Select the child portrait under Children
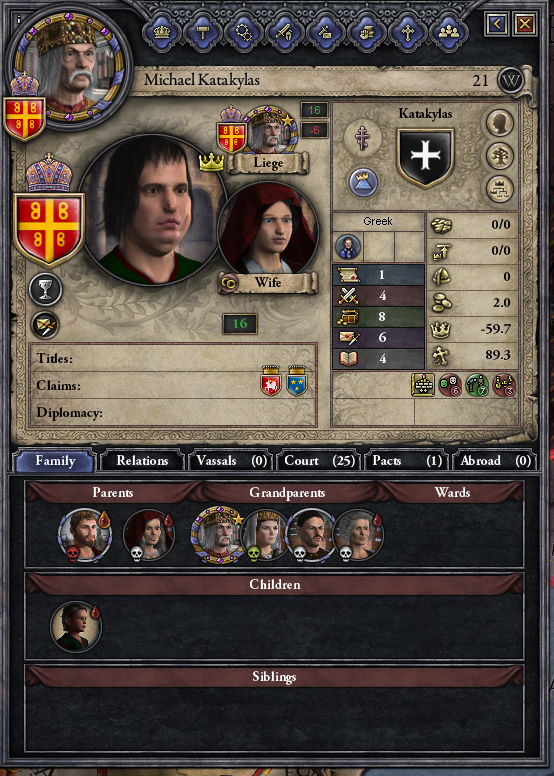The width and height of the screenshot is (554, 776). (76, 626)
